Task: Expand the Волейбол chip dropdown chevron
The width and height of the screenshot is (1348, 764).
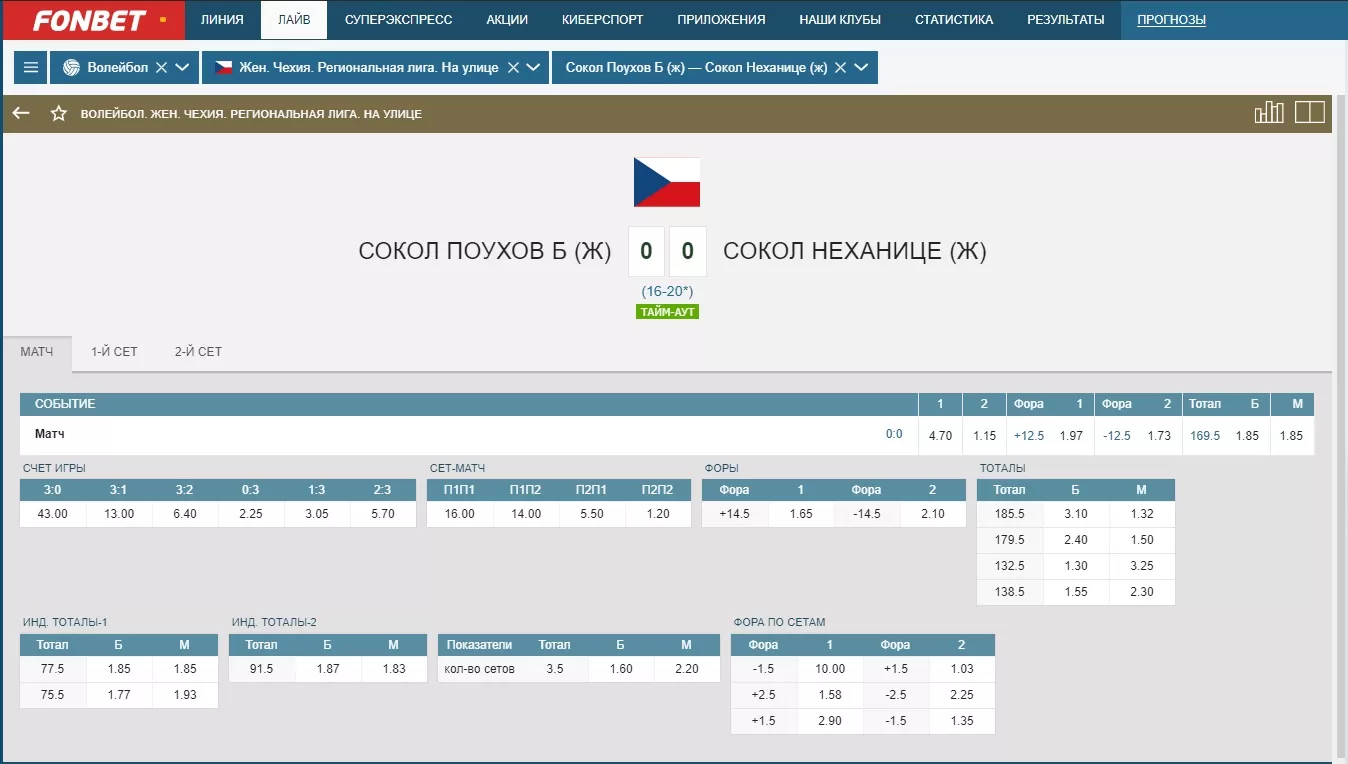Action: point(183,67)
